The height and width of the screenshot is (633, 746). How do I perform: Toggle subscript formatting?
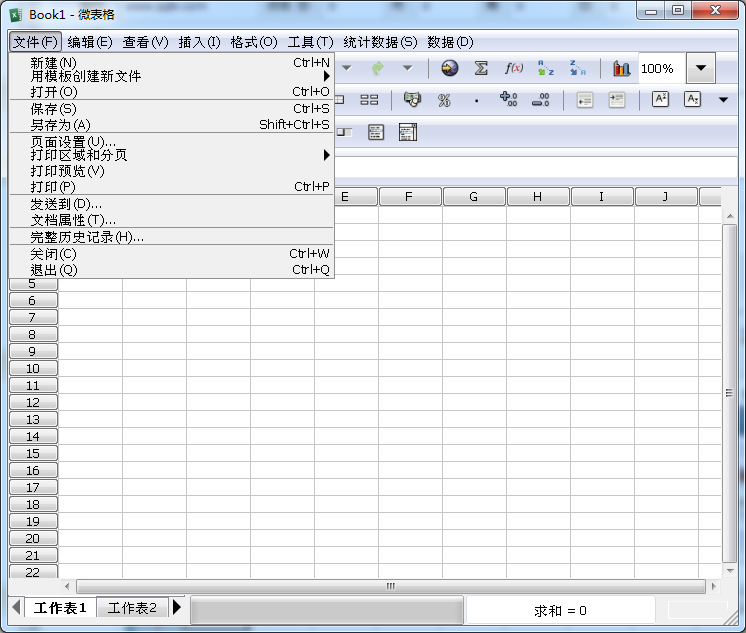692,100
